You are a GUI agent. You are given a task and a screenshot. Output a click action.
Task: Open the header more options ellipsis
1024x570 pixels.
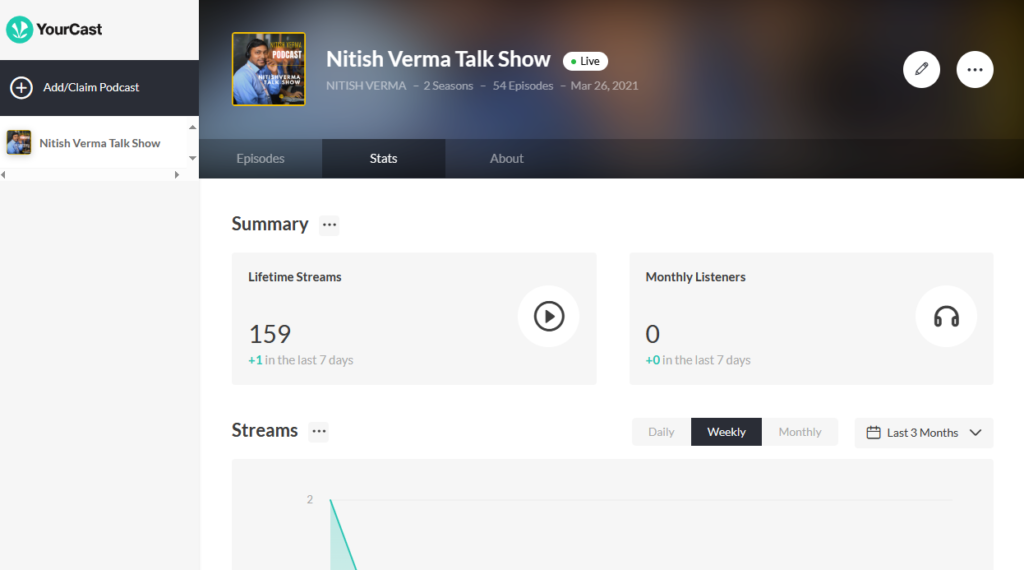pyautogui.click(x=975, y=69)
